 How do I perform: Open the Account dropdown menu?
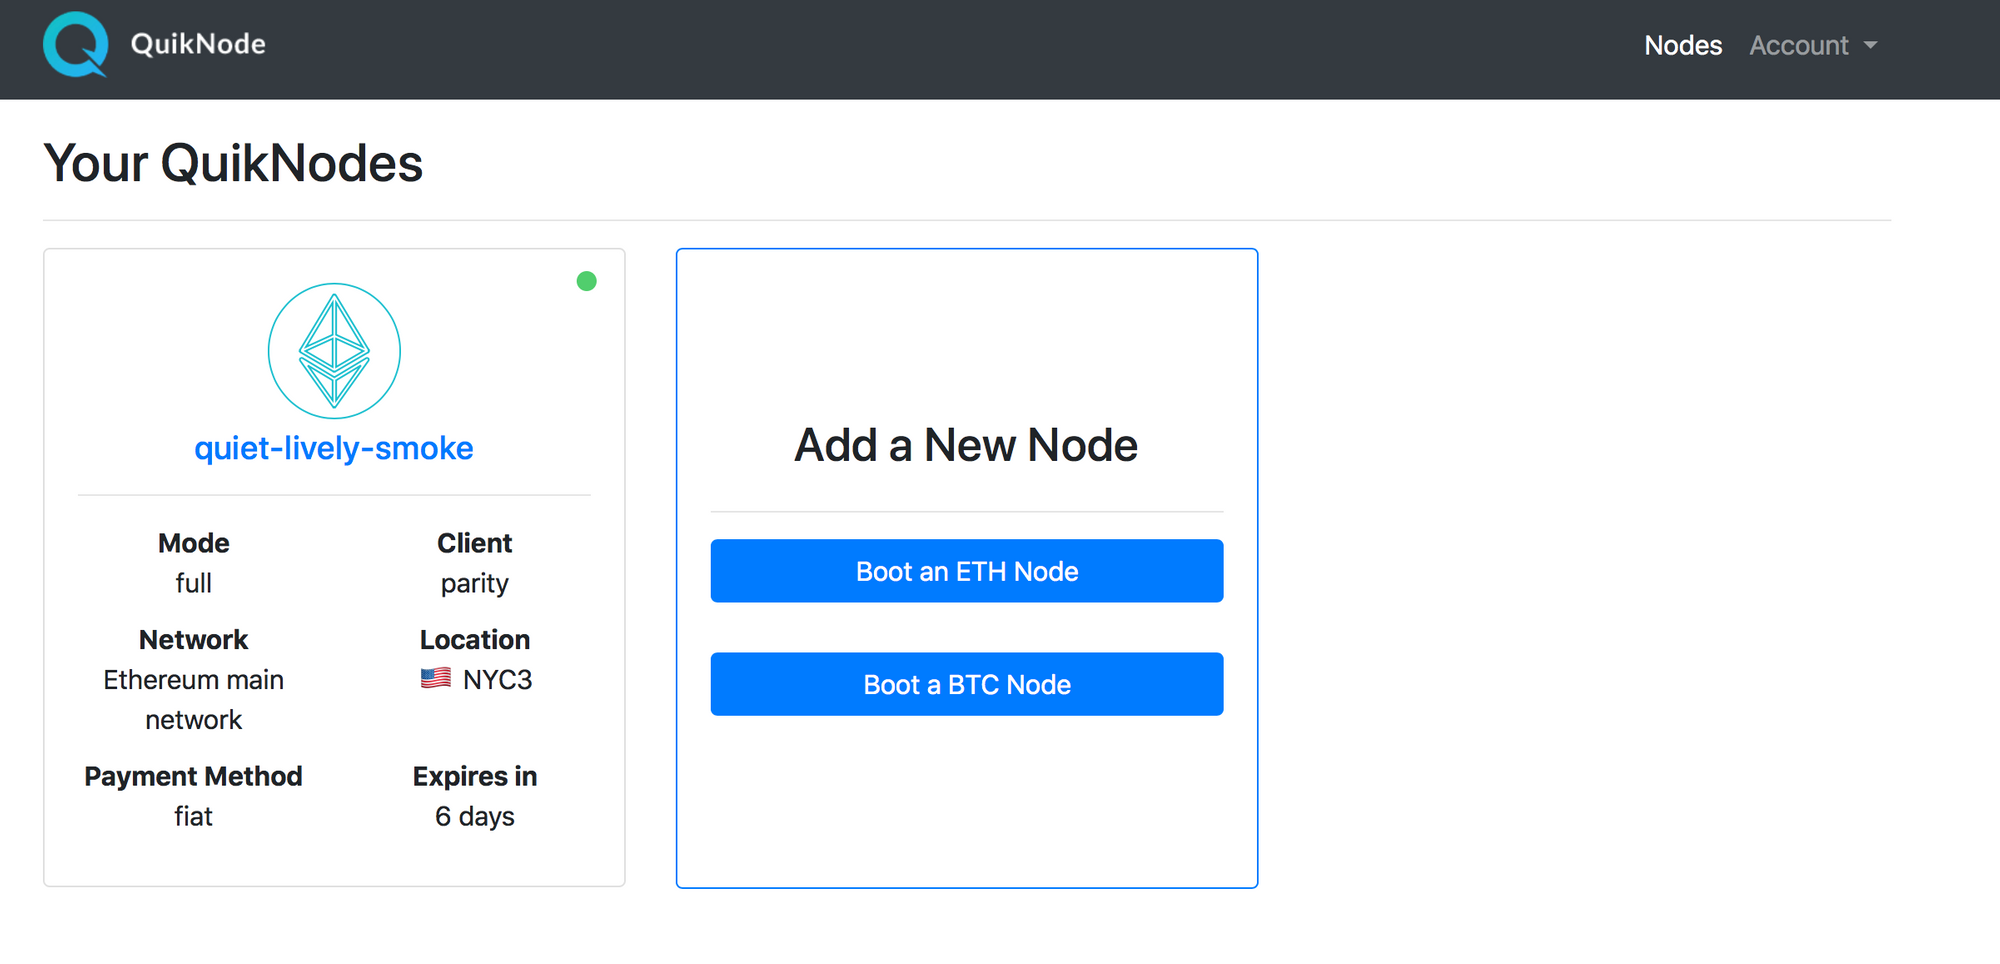click(x=1813, y=45)
